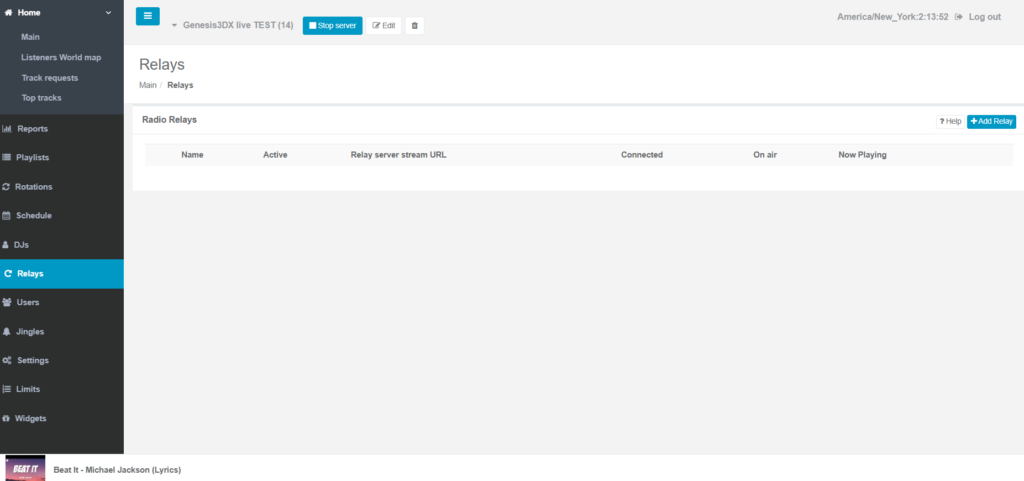The height and width of the screenshot is (481, 1024).
Task: Click the Add Relay button
Action: pos(991,121)
